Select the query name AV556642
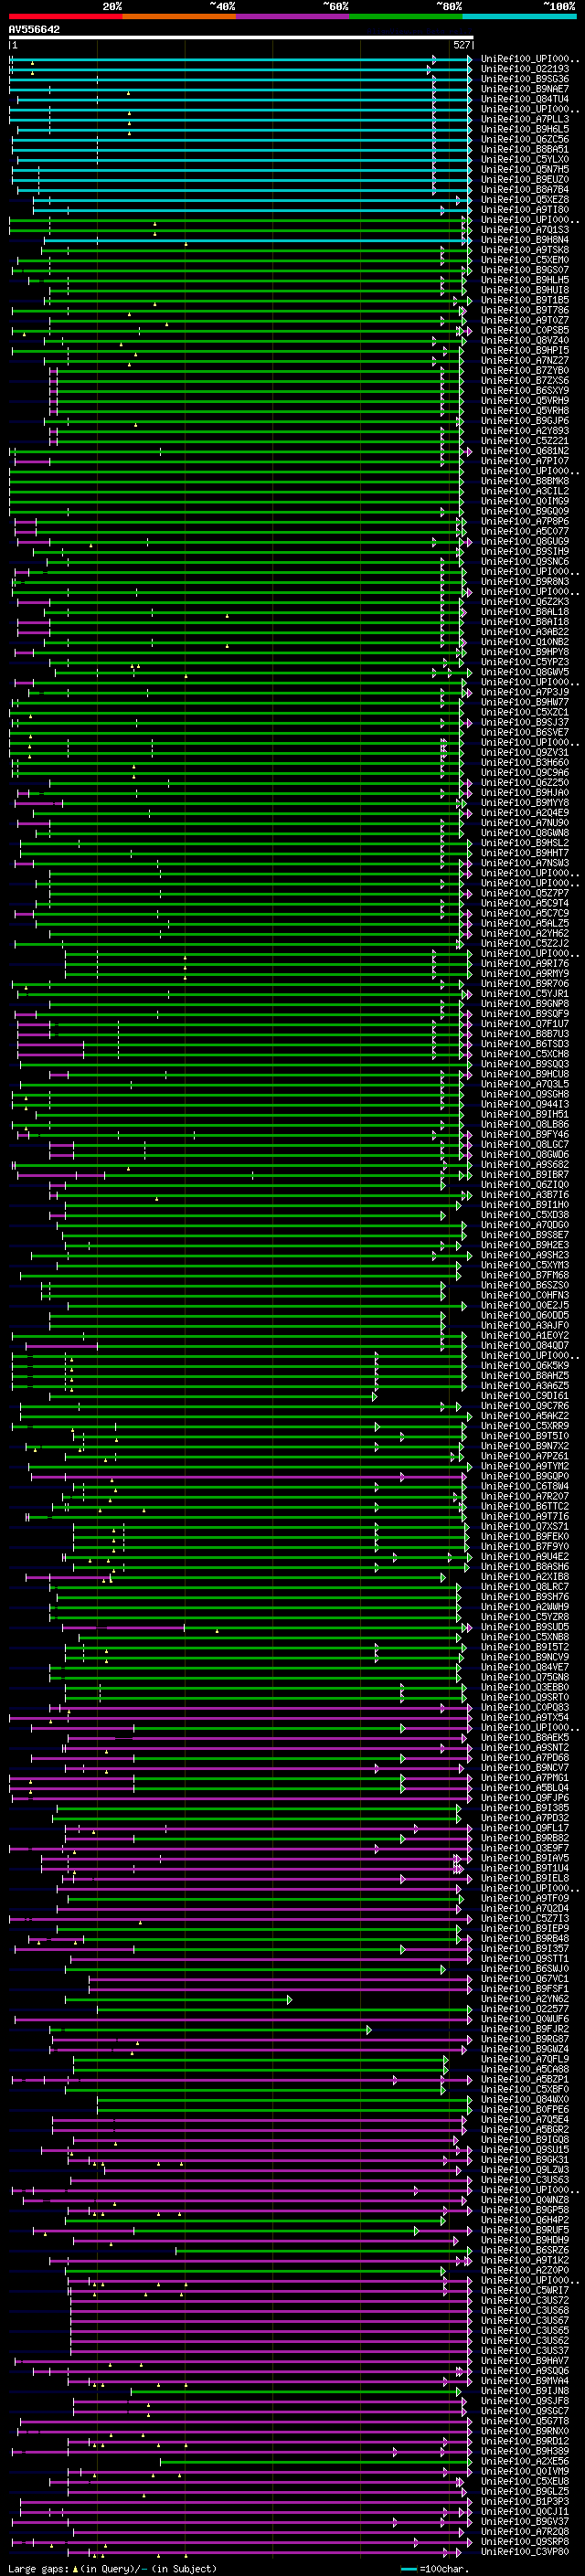 point(34,29)
